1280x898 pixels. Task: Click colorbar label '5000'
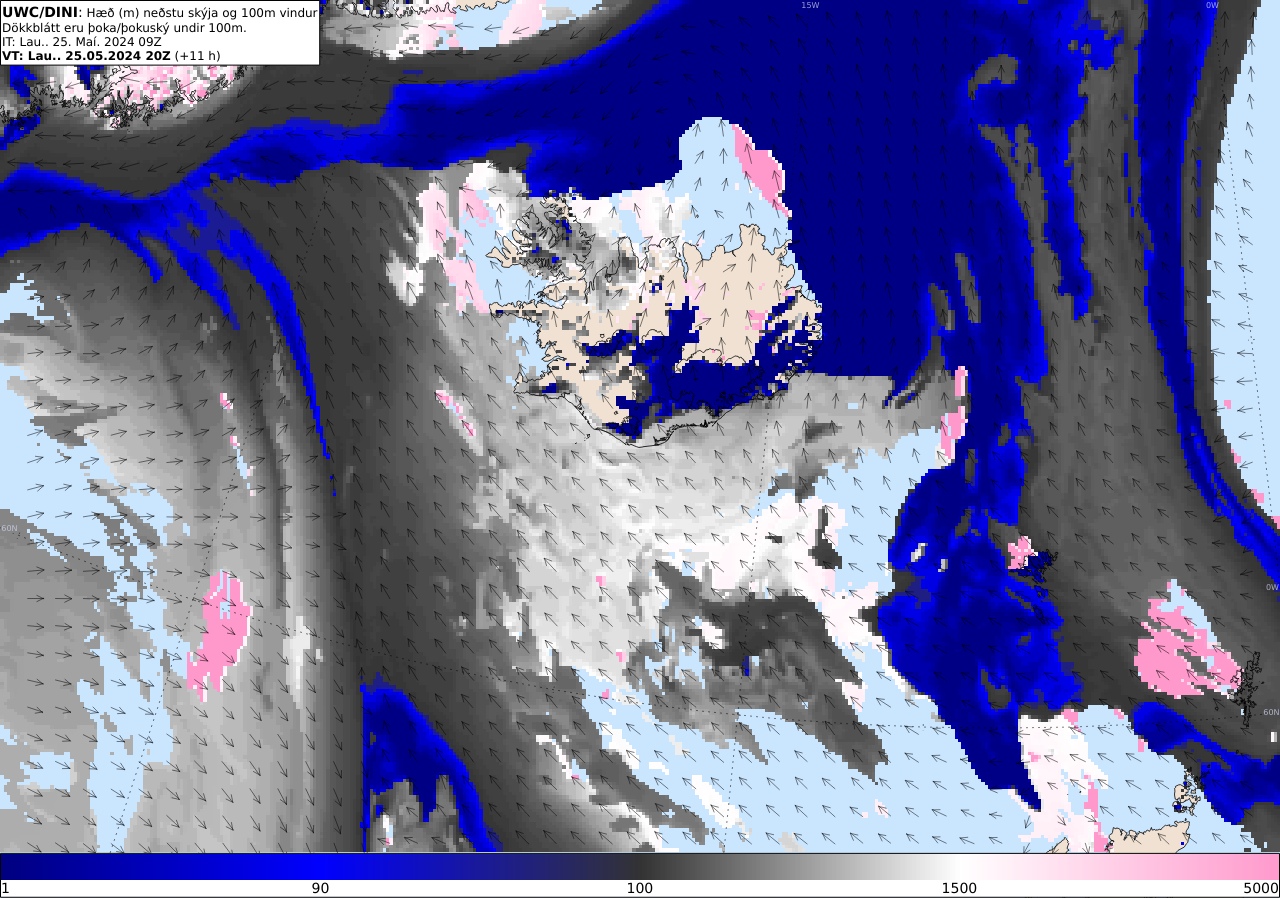tap(1260, 888)
